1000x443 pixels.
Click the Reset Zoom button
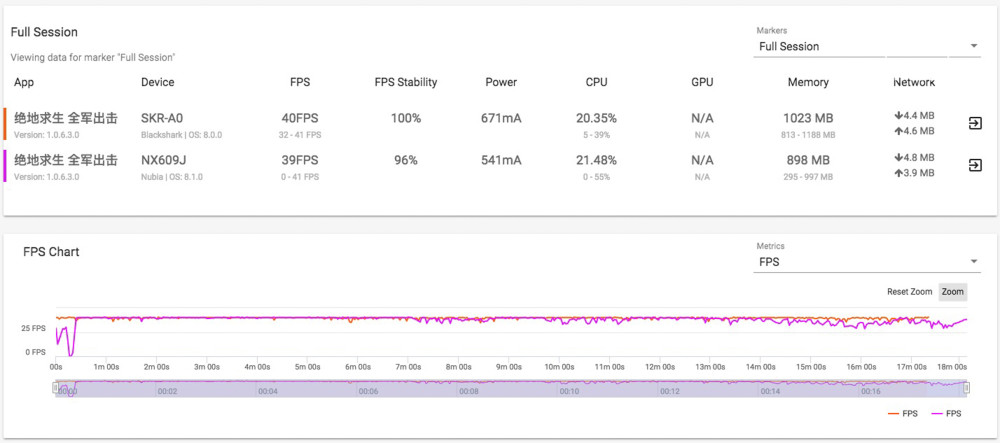tap(909, 292)
